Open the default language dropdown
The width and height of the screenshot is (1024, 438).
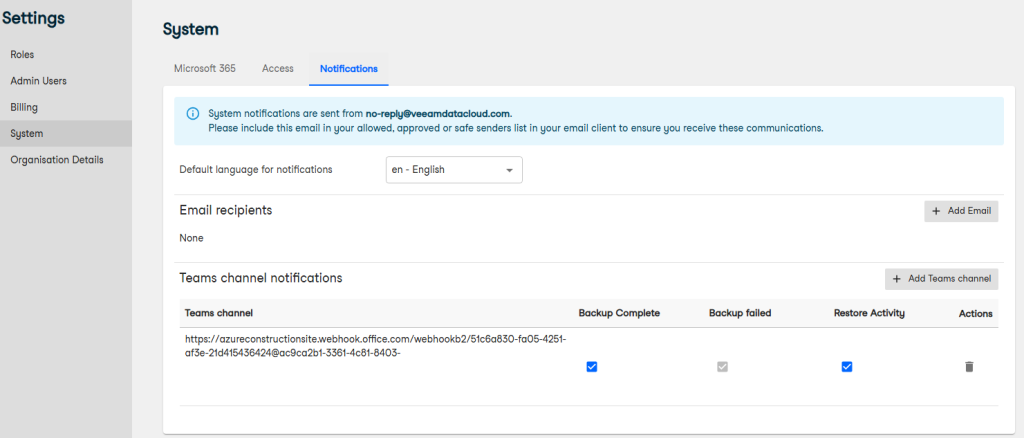click(454, 170)
